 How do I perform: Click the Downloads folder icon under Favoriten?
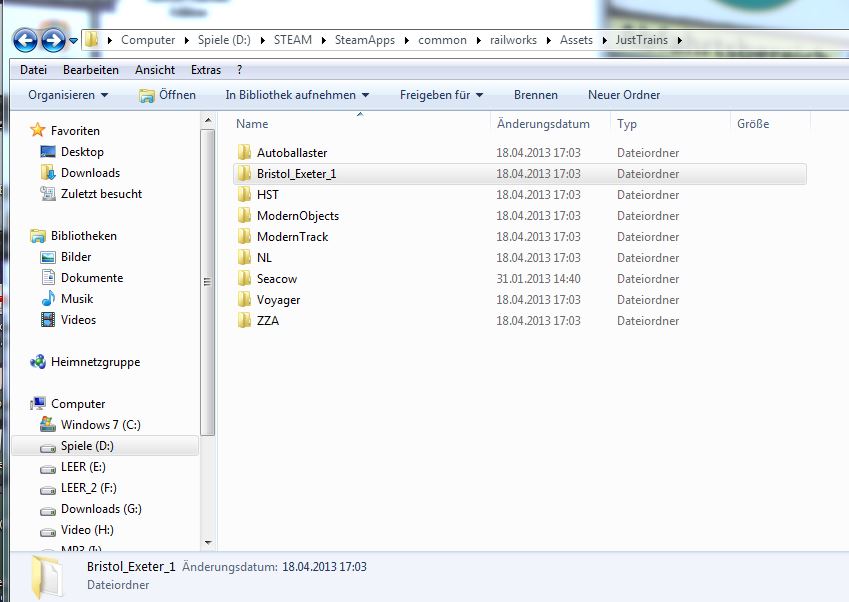(48, 172)
